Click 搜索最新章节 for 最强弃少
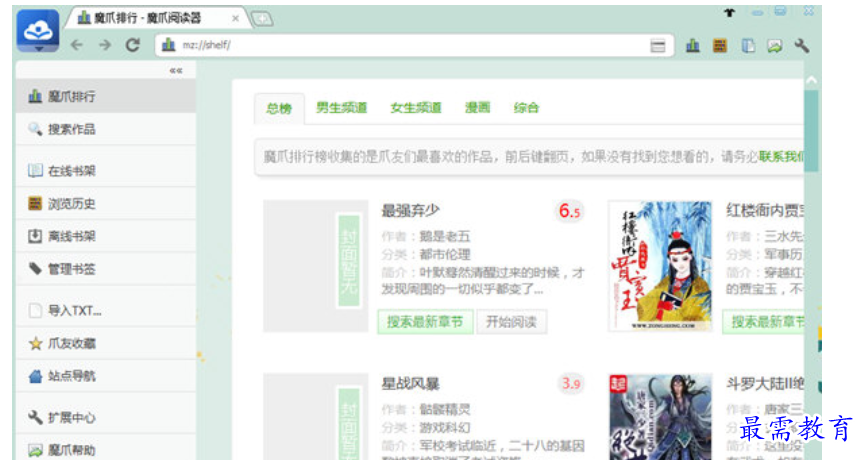 point(425,322)
